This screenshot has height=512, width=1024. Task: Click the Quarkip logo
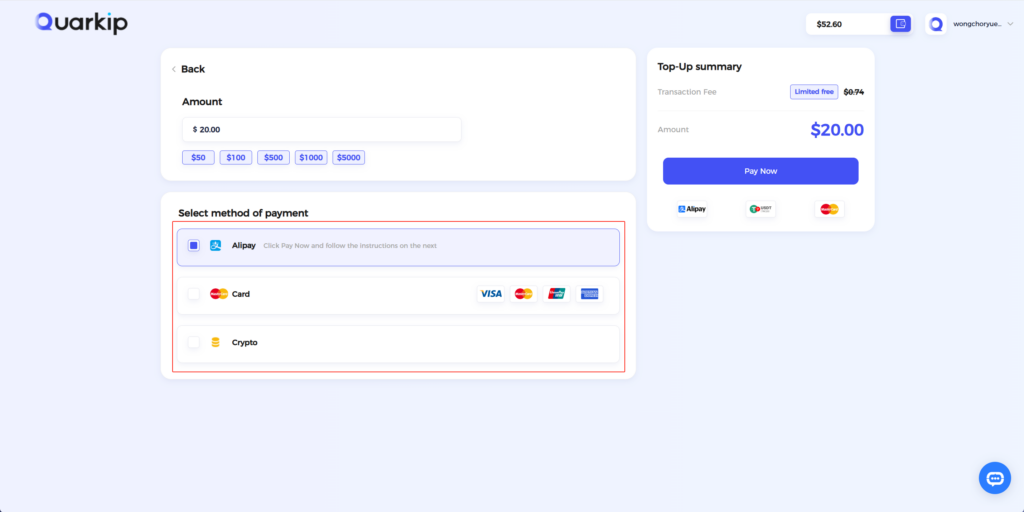point(82,23)
